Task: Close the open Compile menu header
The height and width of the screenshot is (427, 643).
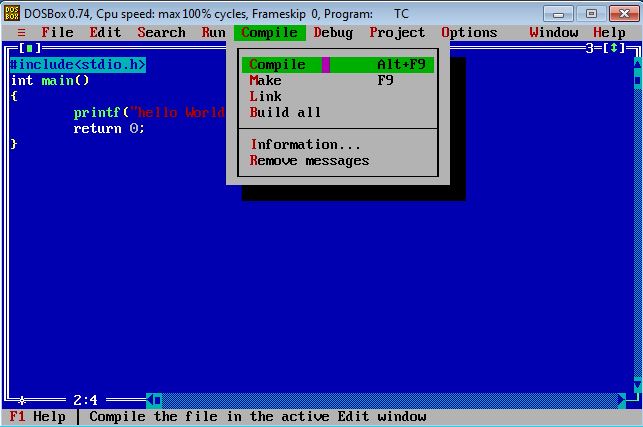Action: 269,33
